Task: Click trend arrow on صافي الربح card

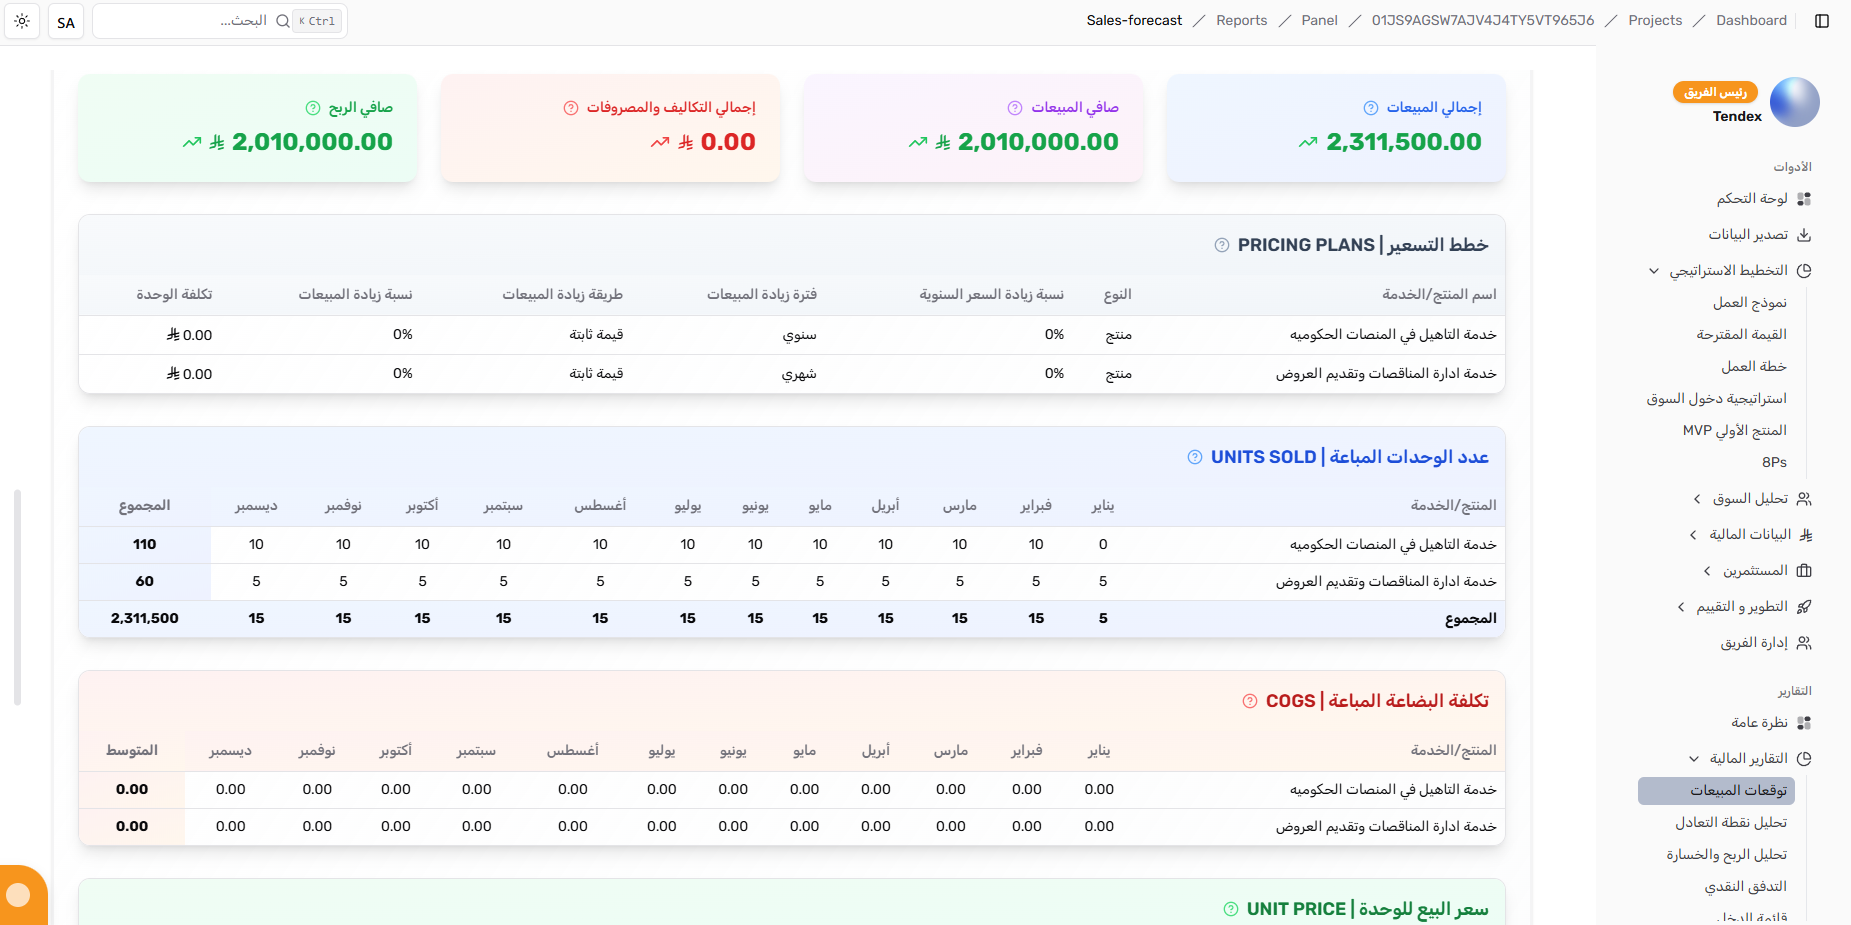Action: [x=192, y=143]
